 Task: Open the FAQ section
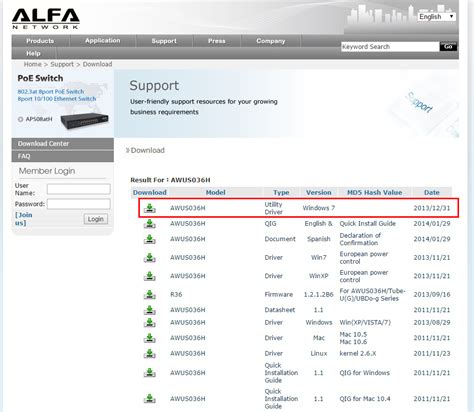63,156
